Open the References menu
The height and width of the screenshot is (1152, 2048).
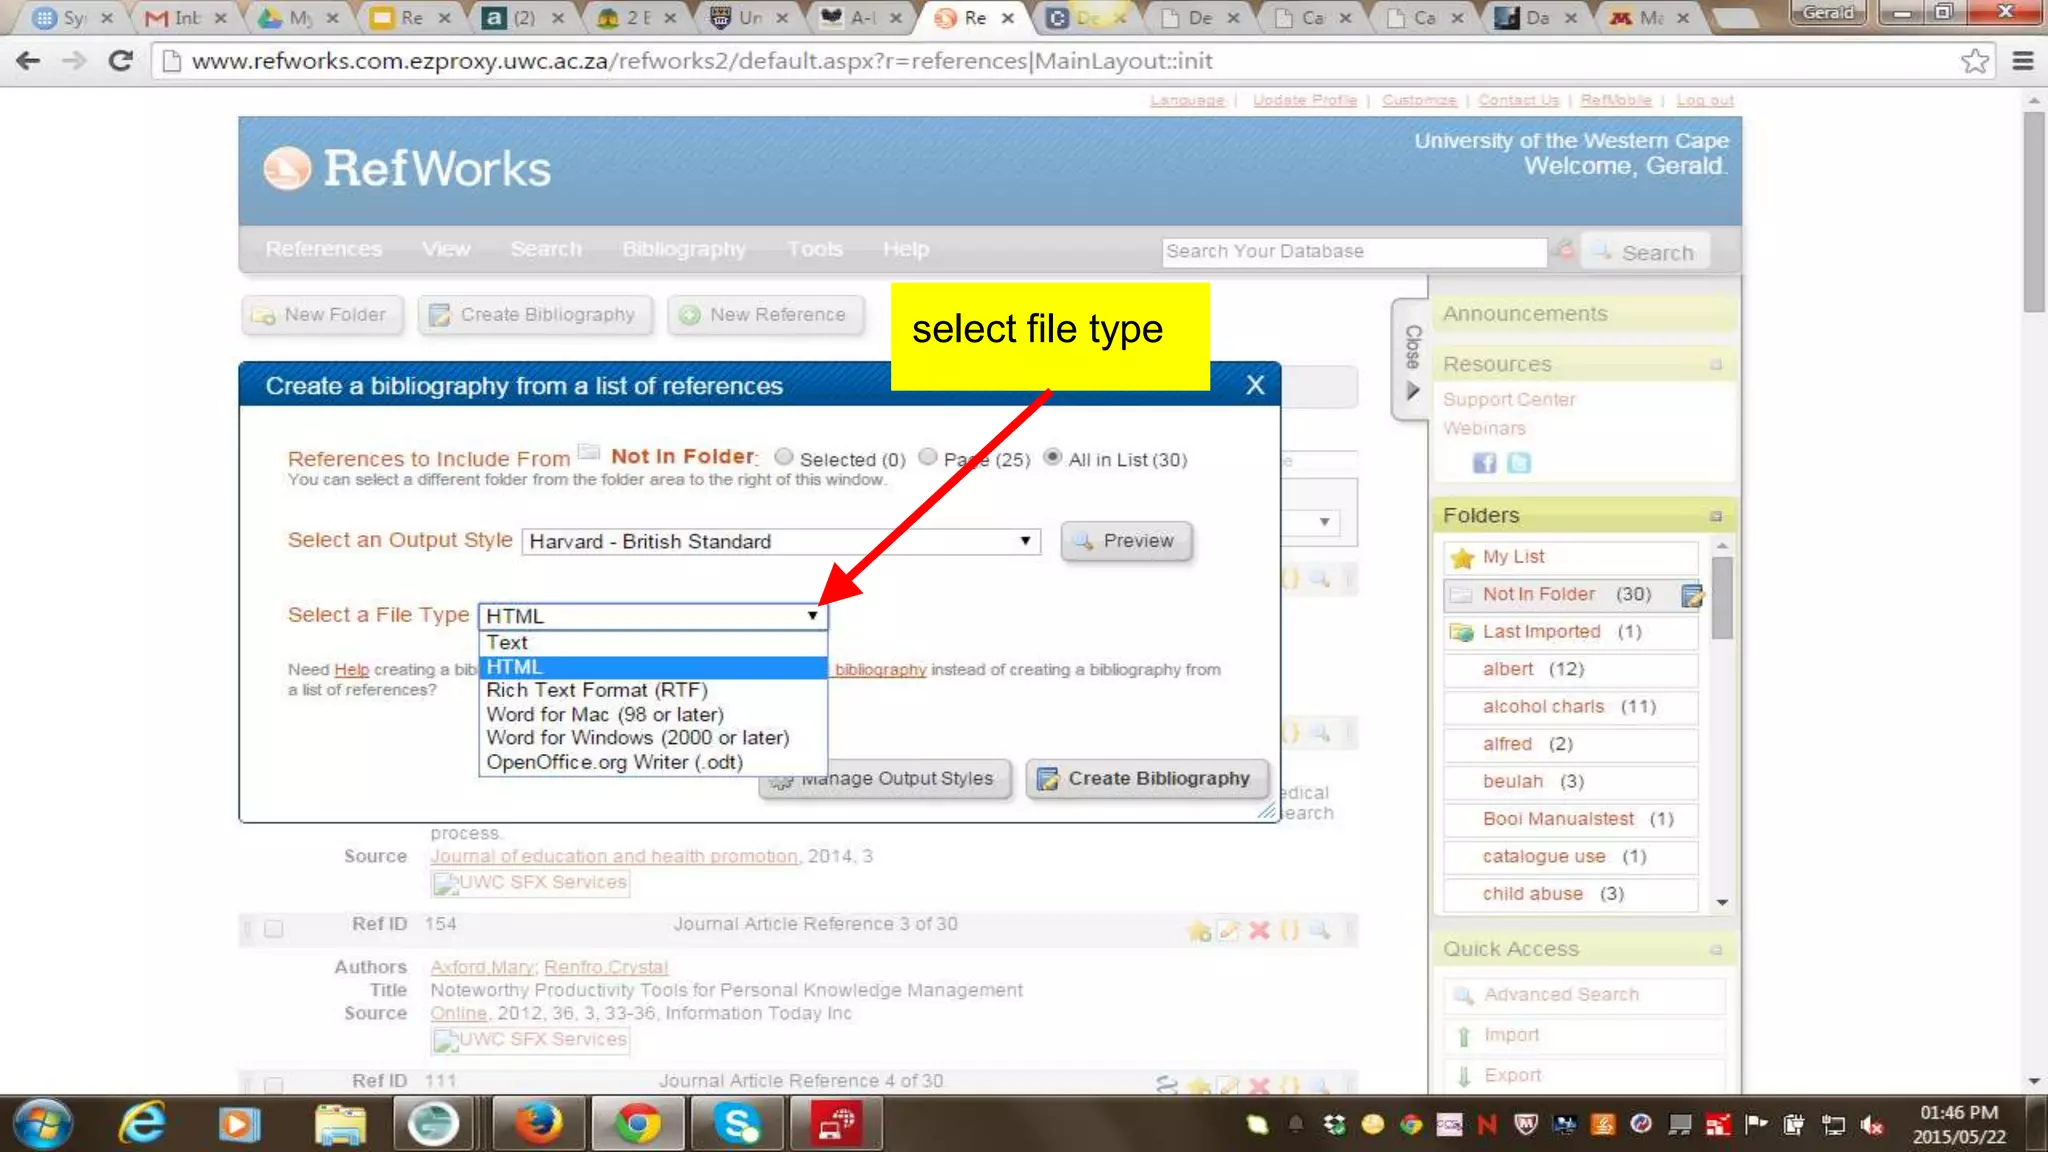pyautogui.click(x=323, y=249)
